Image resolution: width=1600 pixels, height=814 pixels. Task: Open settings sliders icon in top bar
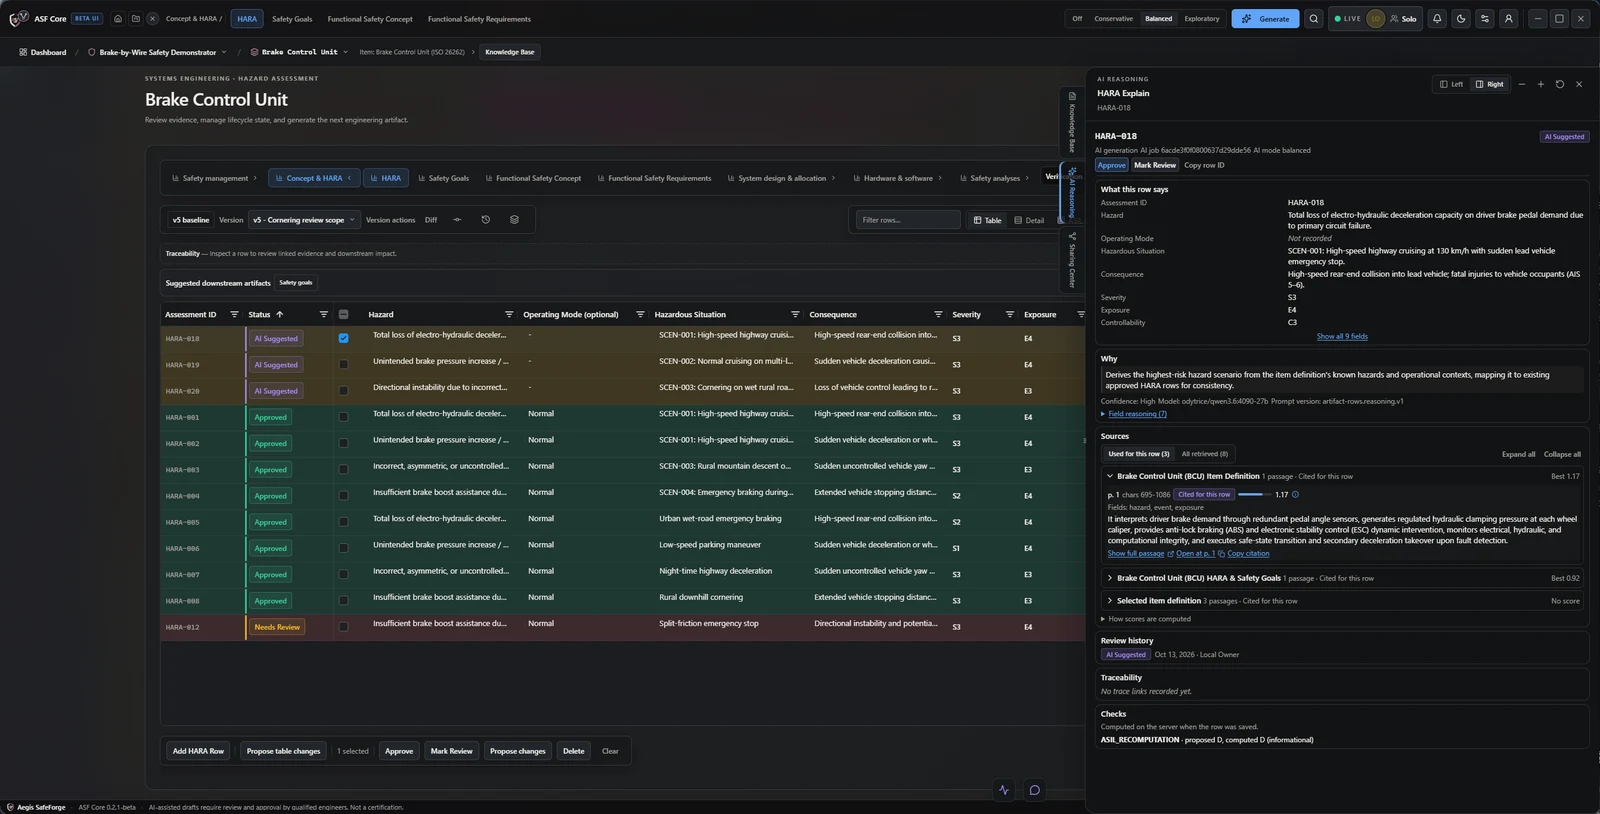click(x=1485, y=19)
